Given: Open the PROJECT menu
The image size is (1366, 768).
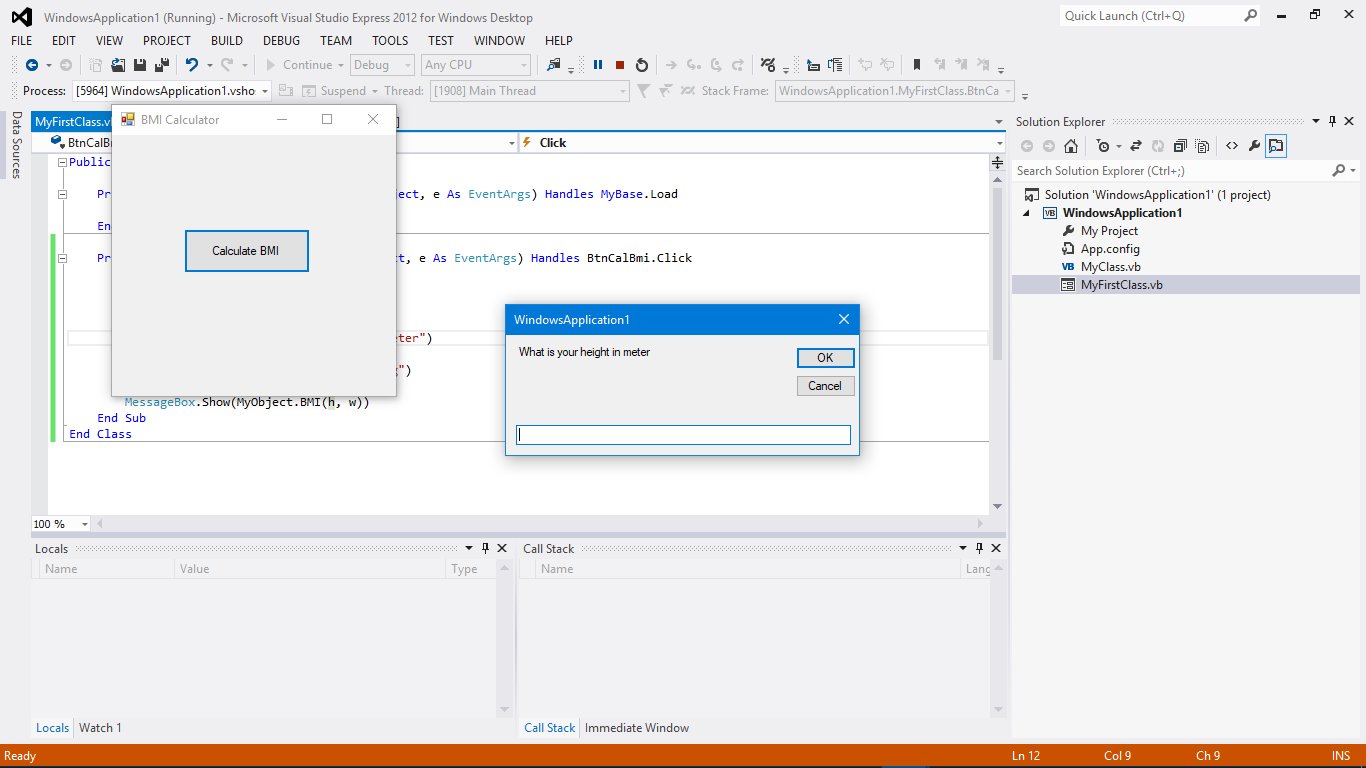Looking at the screenshot, I should [x=167, y=41].
